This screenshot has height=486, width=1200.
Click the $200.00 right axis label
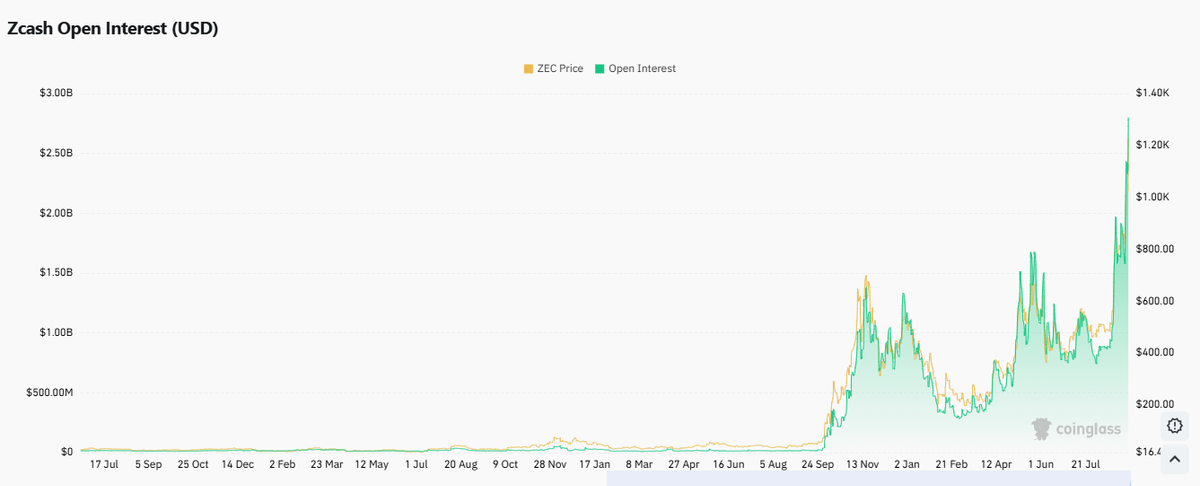(1153, 404)
